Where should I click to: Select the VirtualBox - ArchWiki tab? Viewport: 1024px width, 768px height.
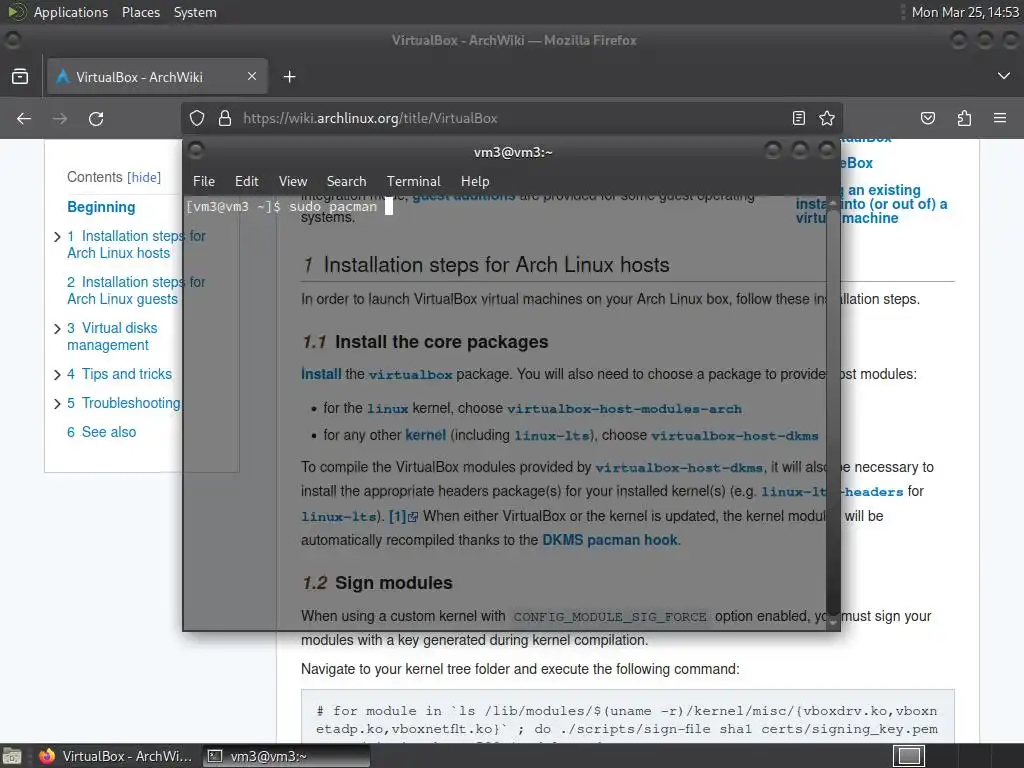coord(157,76)
